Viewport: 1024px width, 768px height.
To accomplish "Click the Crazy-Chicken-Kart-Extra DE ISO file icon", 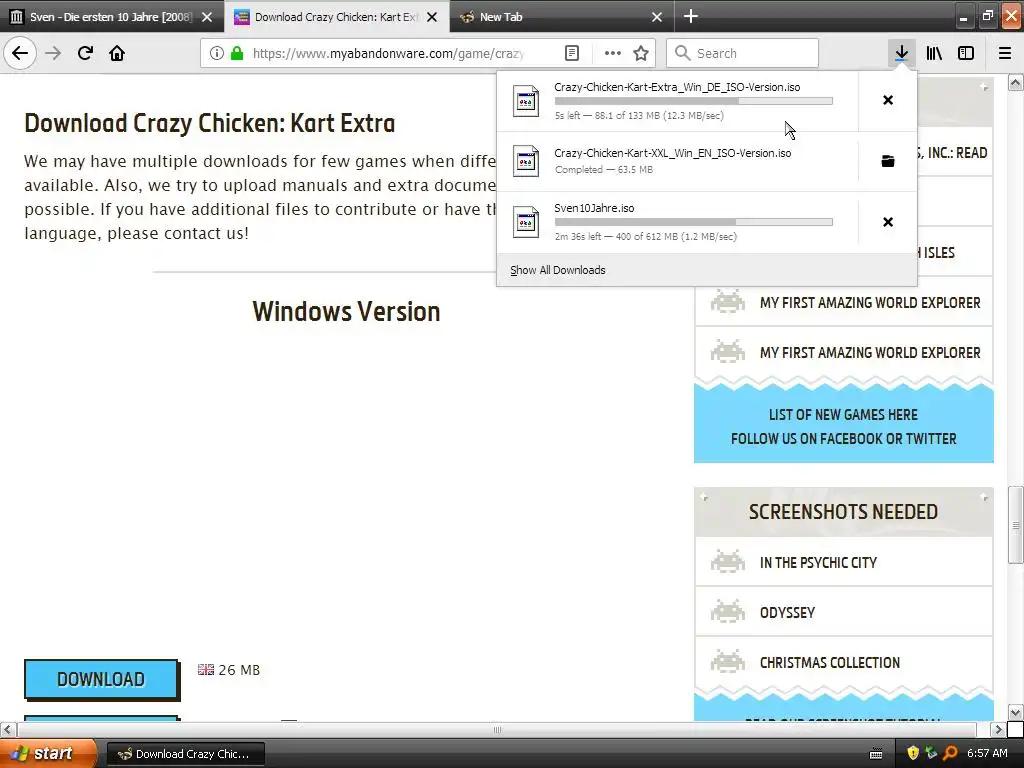I will [x=526, y=101].
